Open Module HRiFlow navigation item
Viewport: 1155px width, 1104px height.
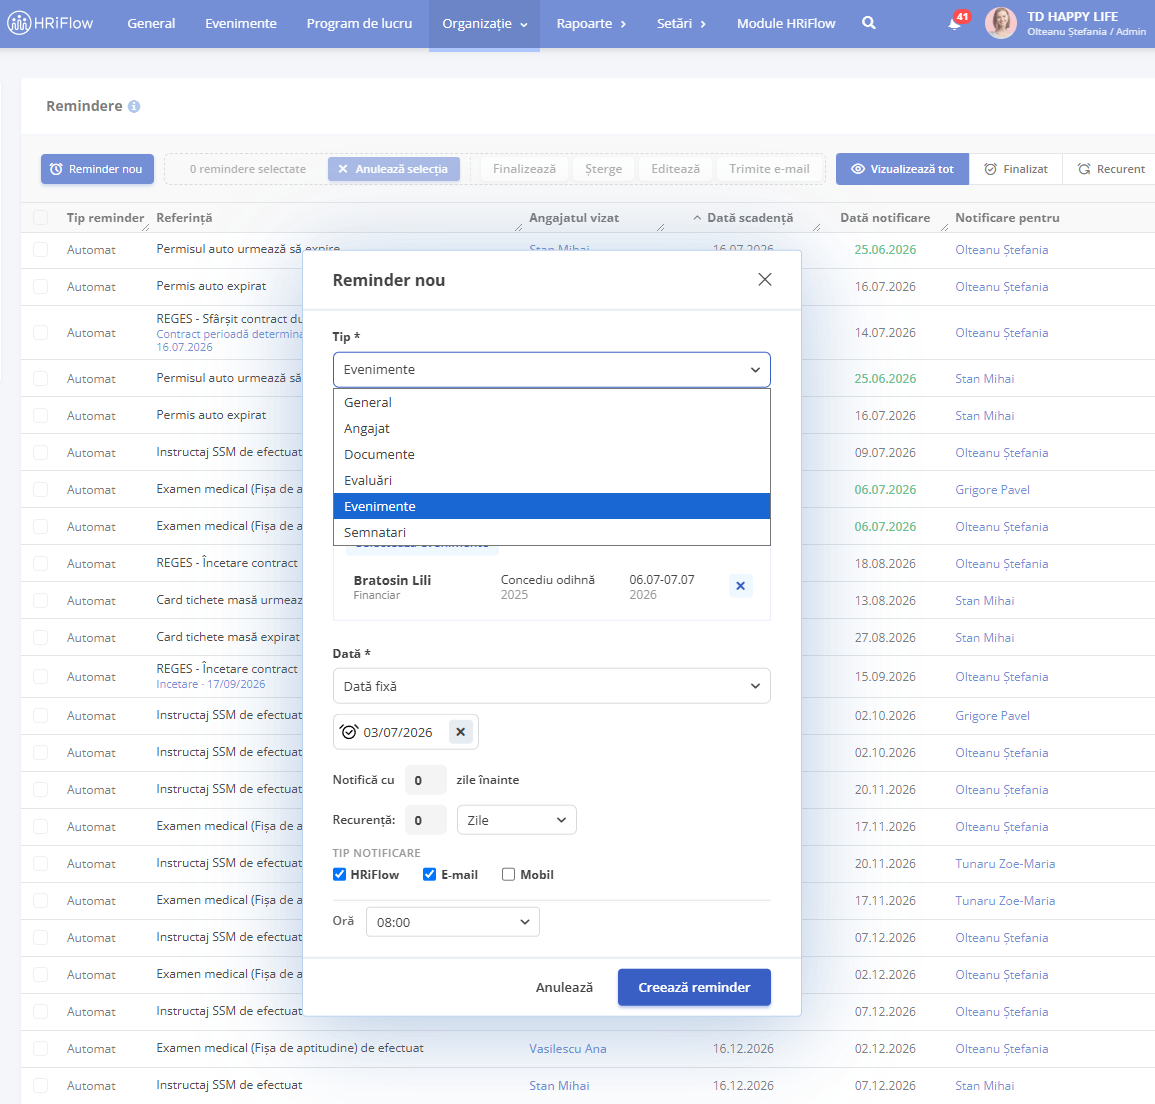[786, 24]
